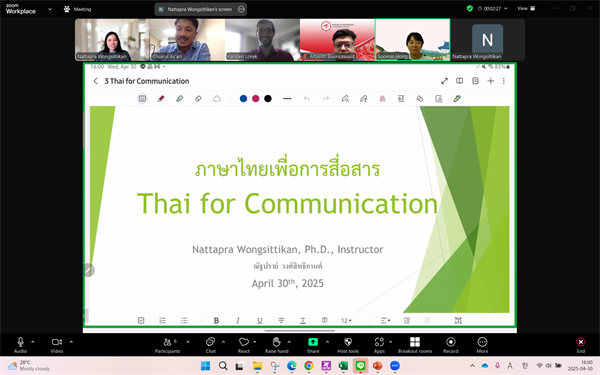Viewport: 600px width, 375px height.
Task: Toggle italic formatting
Action: pyautogui.click(x=238, y=320)
